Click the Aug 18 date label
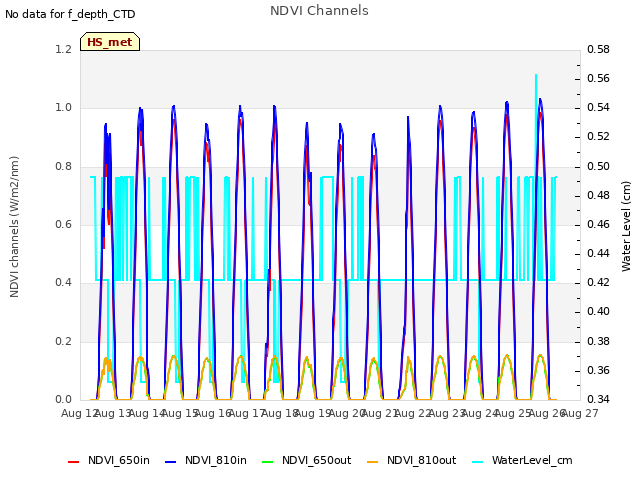Image resolution: width=640 pixels, height=480 pixels. [x=280, y=414]
